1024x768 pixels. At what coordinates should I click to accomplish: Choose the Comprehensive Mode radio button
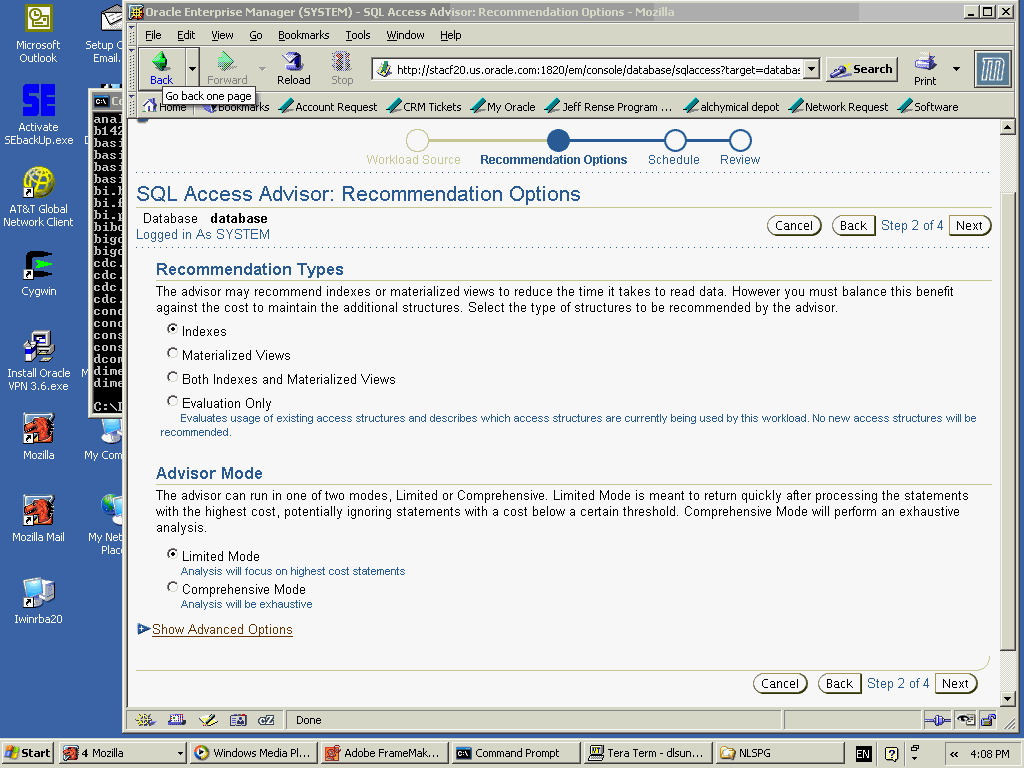pyautogui.click(x=173, y=588)
